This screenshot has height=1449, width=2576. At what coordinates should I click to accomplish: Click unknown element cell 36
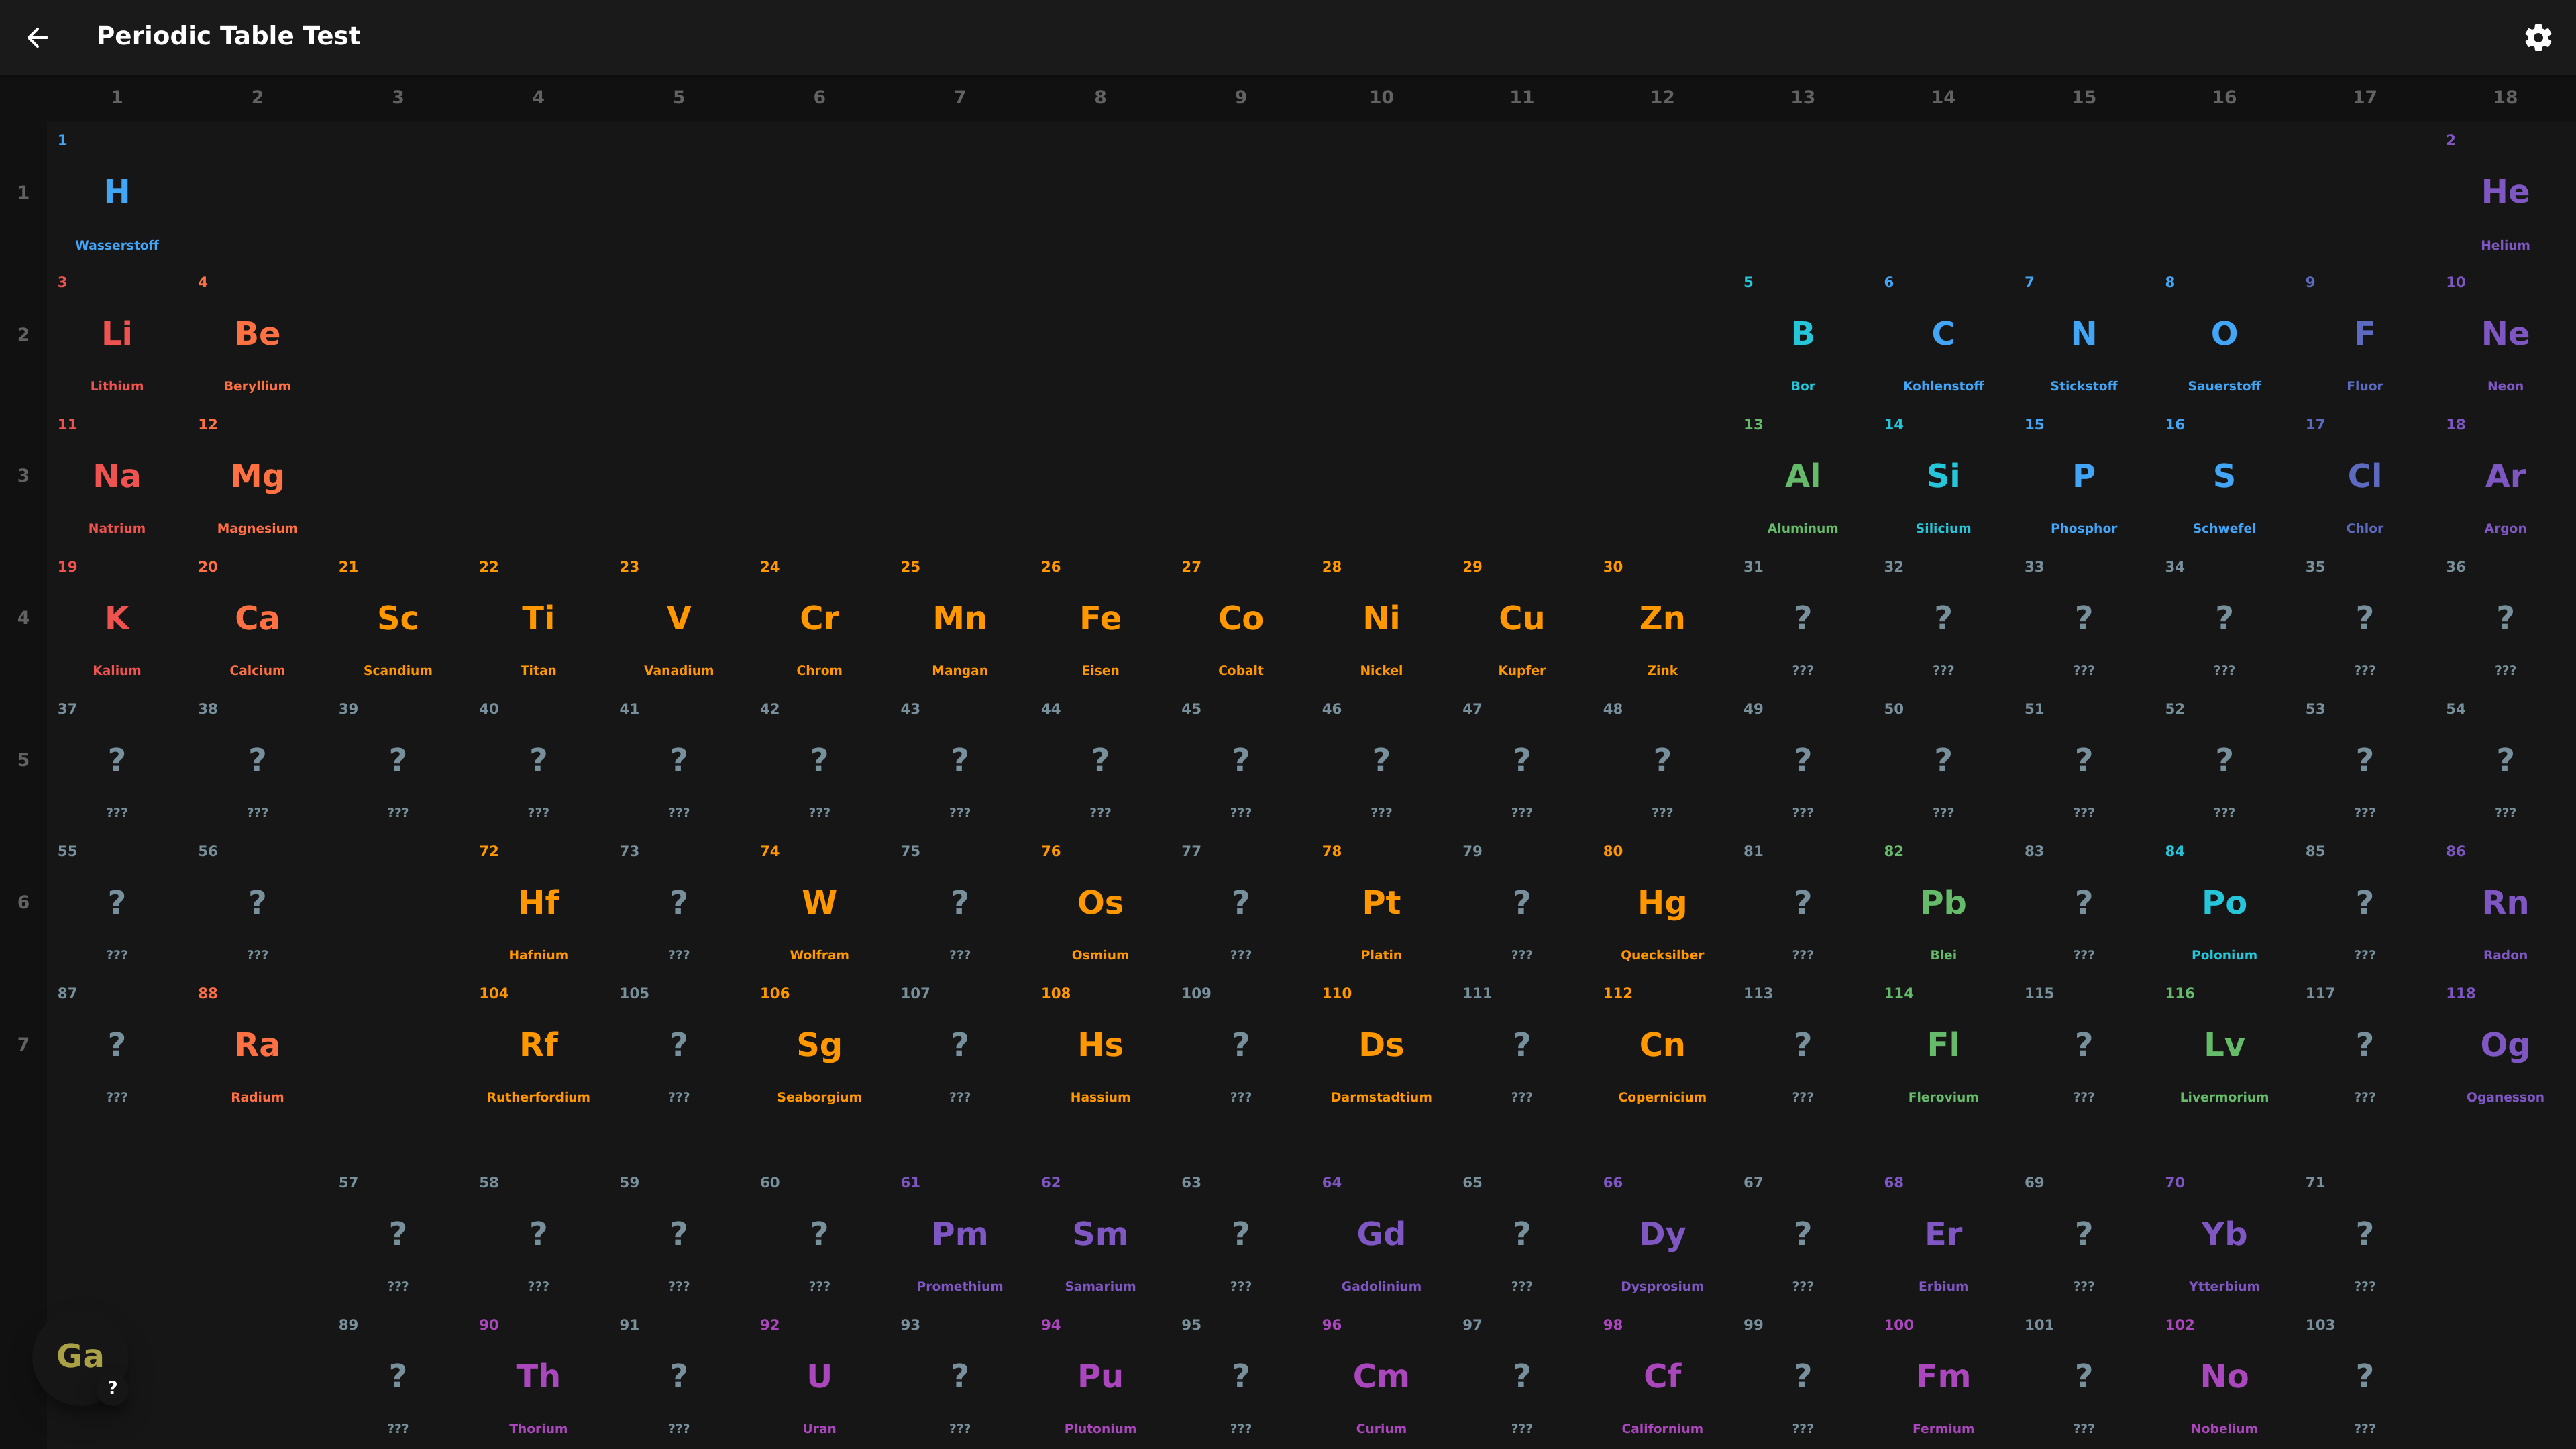[x=2505, y=619]
